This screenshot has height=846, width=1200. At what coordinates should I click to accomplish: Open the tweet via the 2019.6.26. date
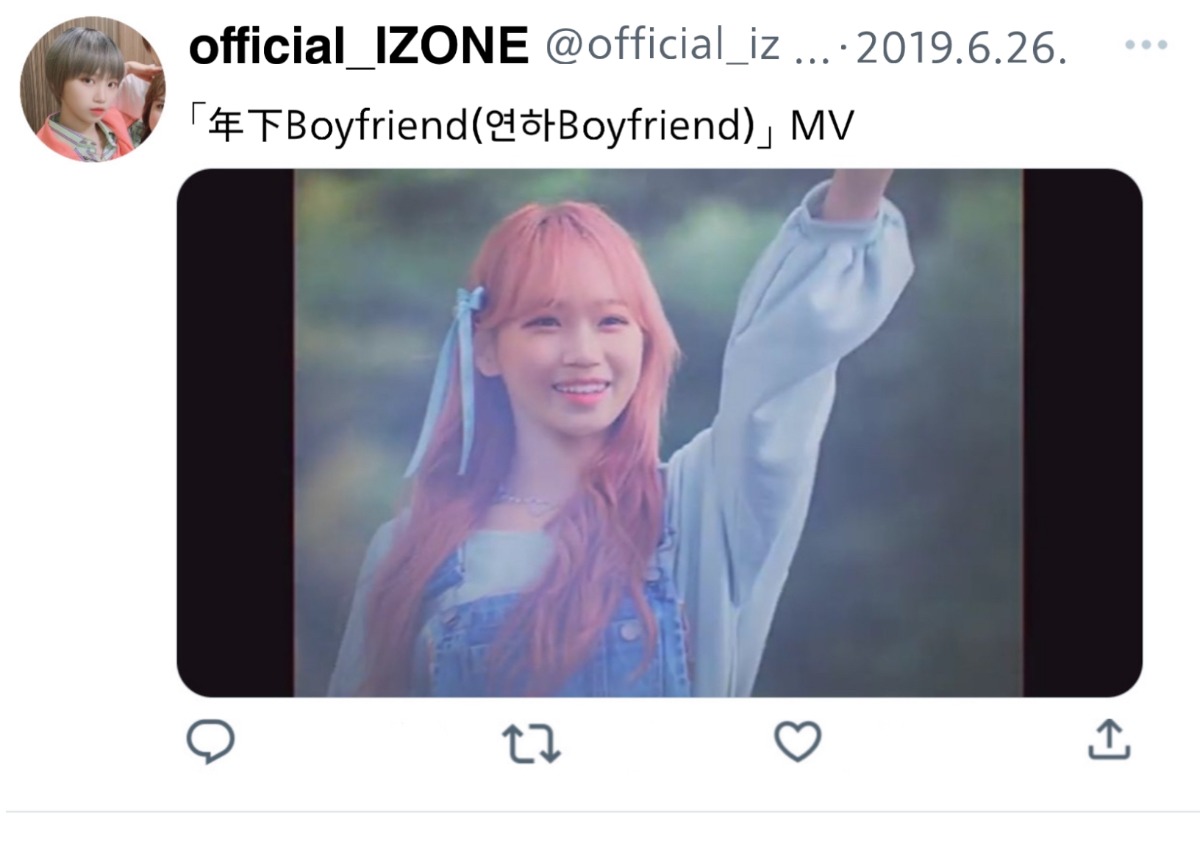pos(960,48)
